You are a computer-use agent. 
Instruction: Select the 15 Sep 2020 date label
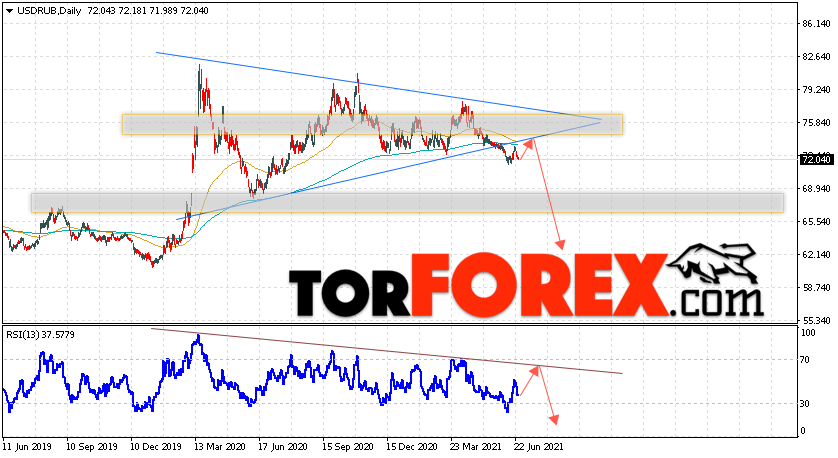[x=347, y=446]
